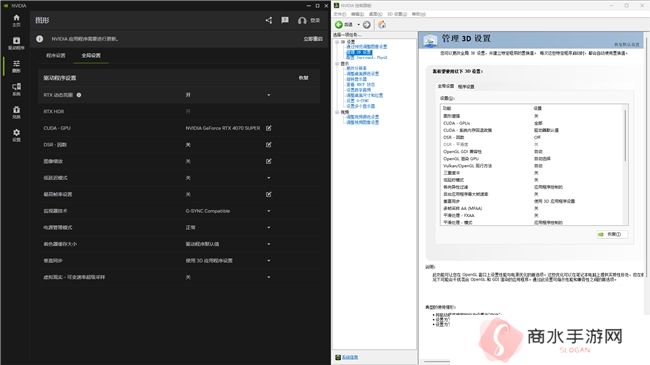The width and height of the screenshot is (650, 365).
Task: Open the Home page in NVIDIA app sidebar
Action: [x=16, y=20]
